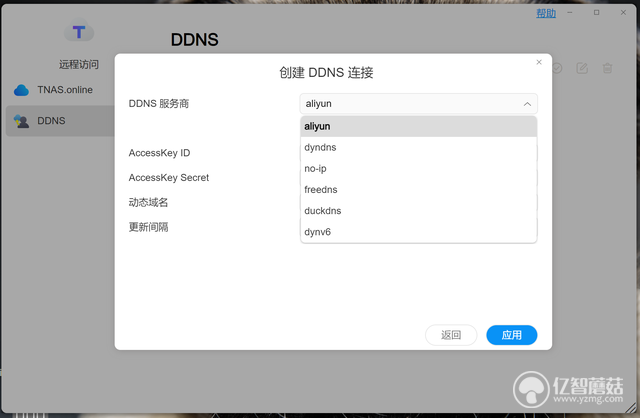Image resolution: width=640 pixels, height=418 pixels.
Task: Click the AccessKey Secret label
Action: tap(169, 178)
